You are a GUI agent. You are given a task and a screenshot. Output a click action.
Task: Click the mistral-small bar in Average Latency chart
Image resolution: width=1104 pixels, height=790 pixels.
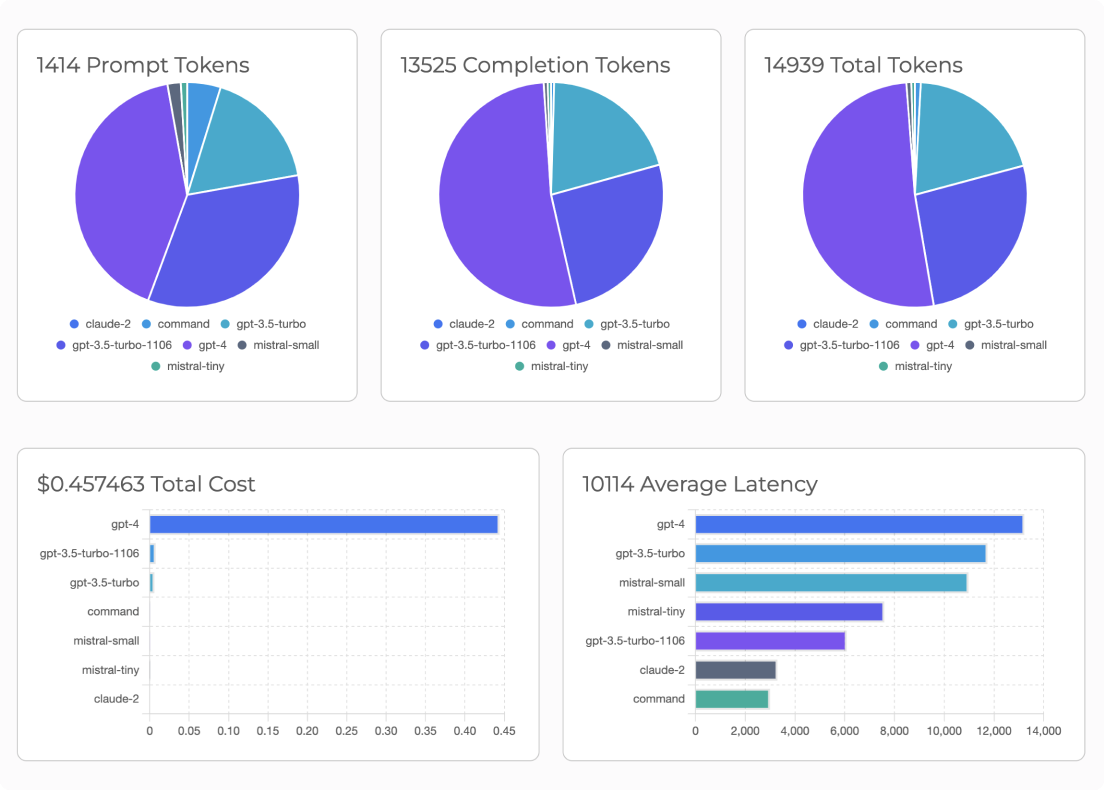point(830,581)
